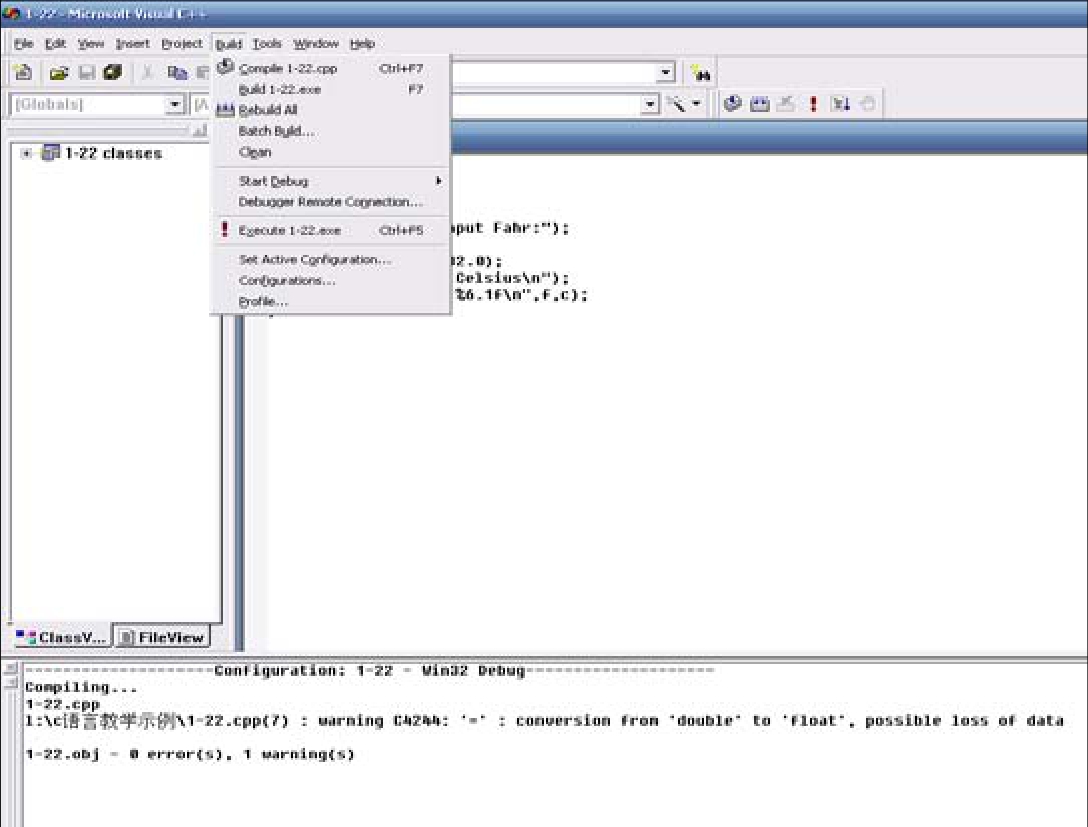Open the Tools menu
This screenshot has height=827, width=1088.
pos(267,44)
